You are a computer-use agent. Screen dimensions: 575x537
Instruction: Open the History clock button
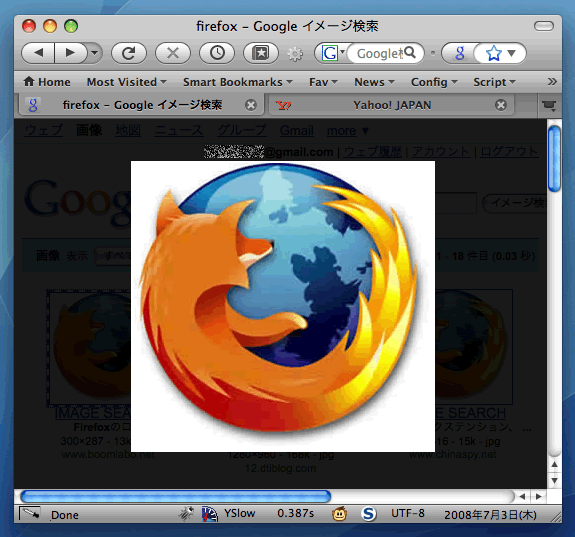[x=217, y=54]
